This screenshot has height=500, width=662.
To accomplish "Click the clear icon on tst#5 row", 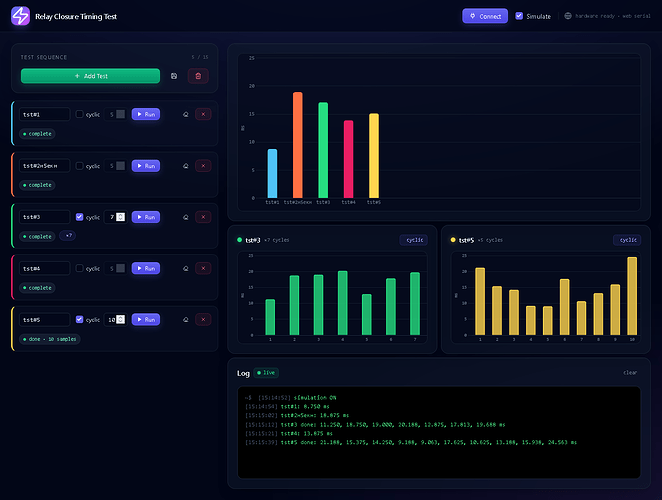I will [185, 320].
